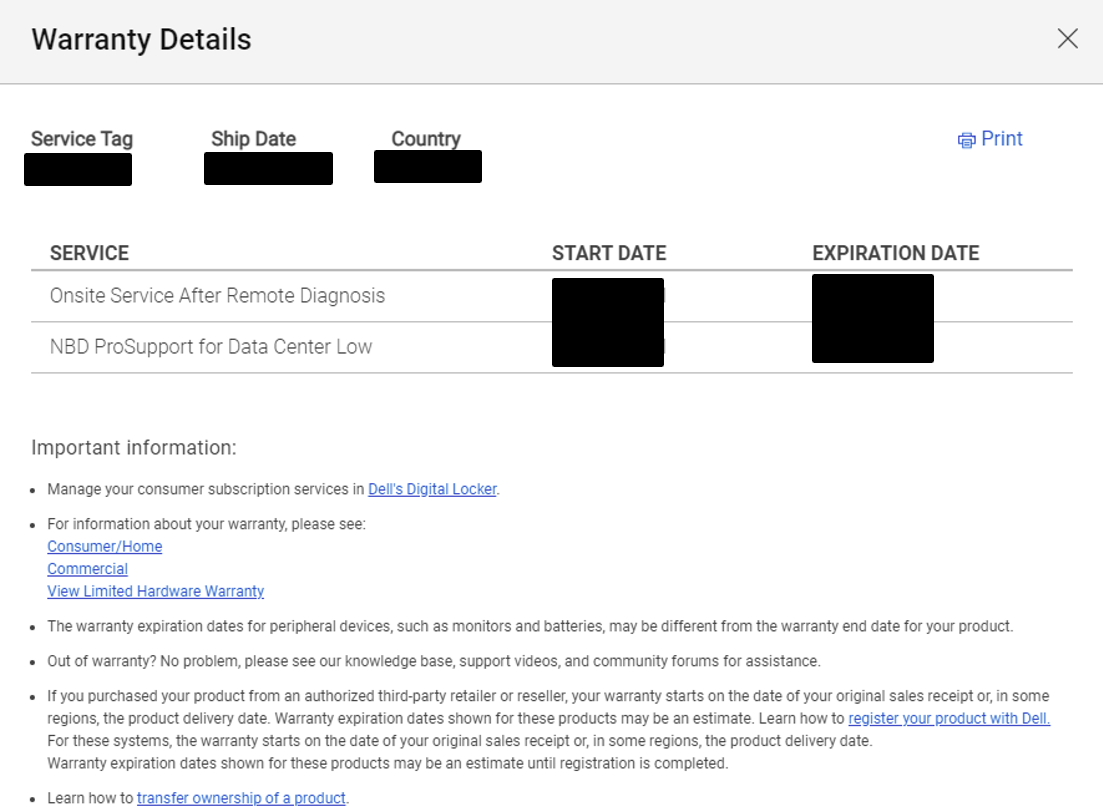
Task: View Limited Hardware Warranty details
Action: point(155,591)
